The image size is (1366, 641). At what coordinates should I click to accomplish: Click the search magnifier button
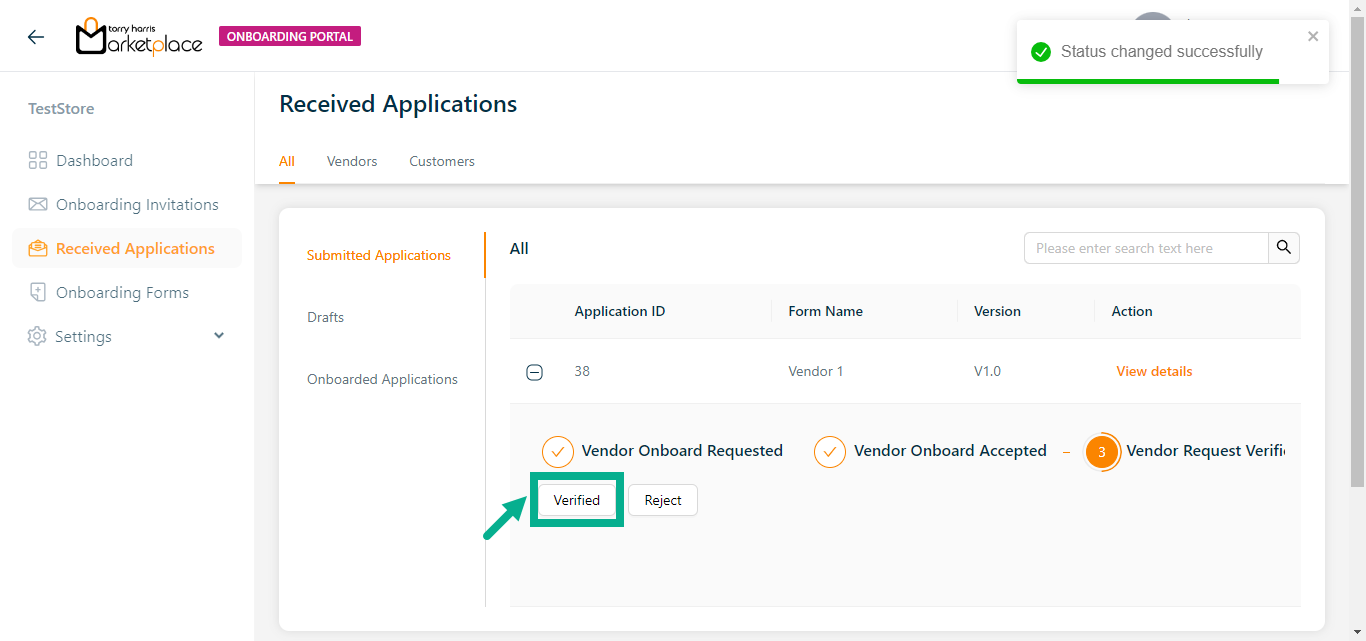[x=1284, y=248]
